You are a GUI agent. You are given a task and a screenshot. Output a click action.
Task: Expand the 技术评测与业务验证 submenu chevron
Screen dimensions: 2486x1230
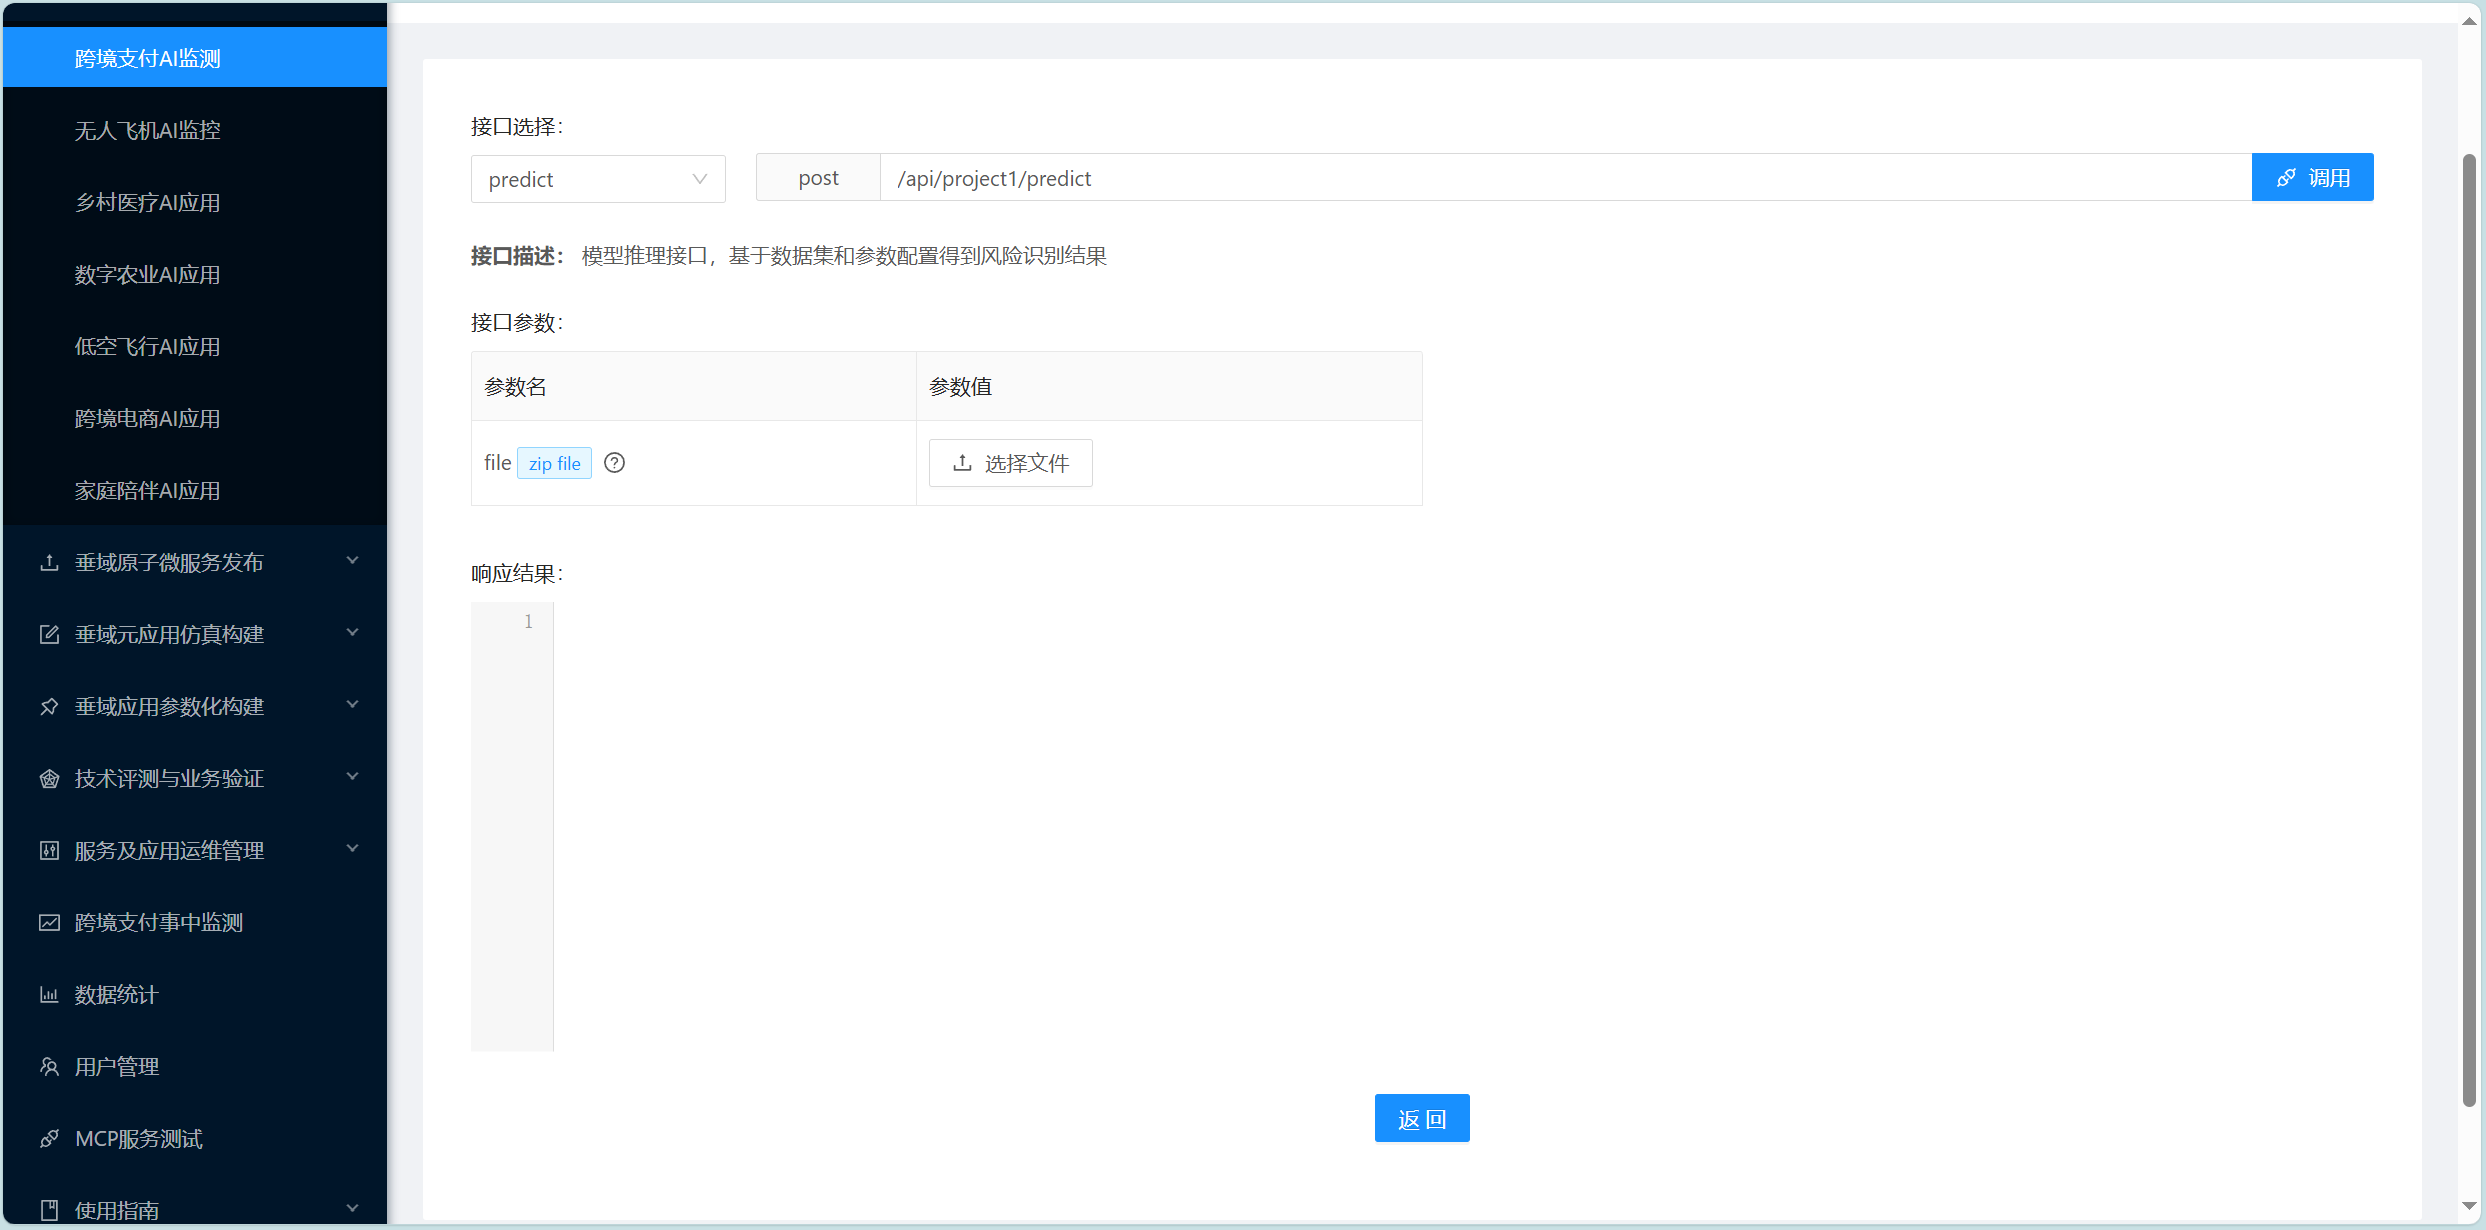pos(352,777)
